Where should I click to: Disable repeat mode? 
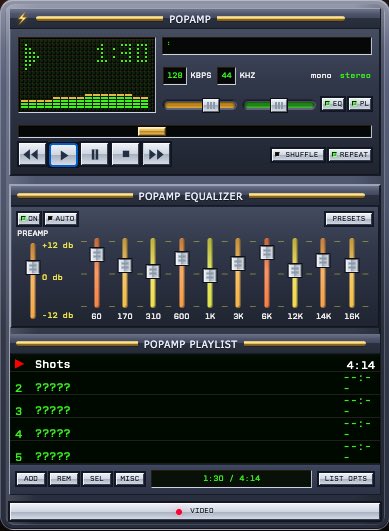pyautogui.click(x=350, y=155)
